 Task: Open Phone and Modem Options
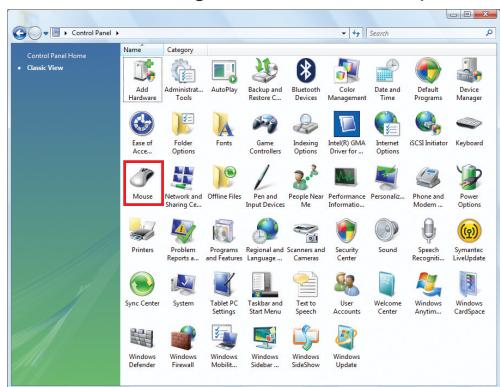pyautogui.click(x=428, y=186)
